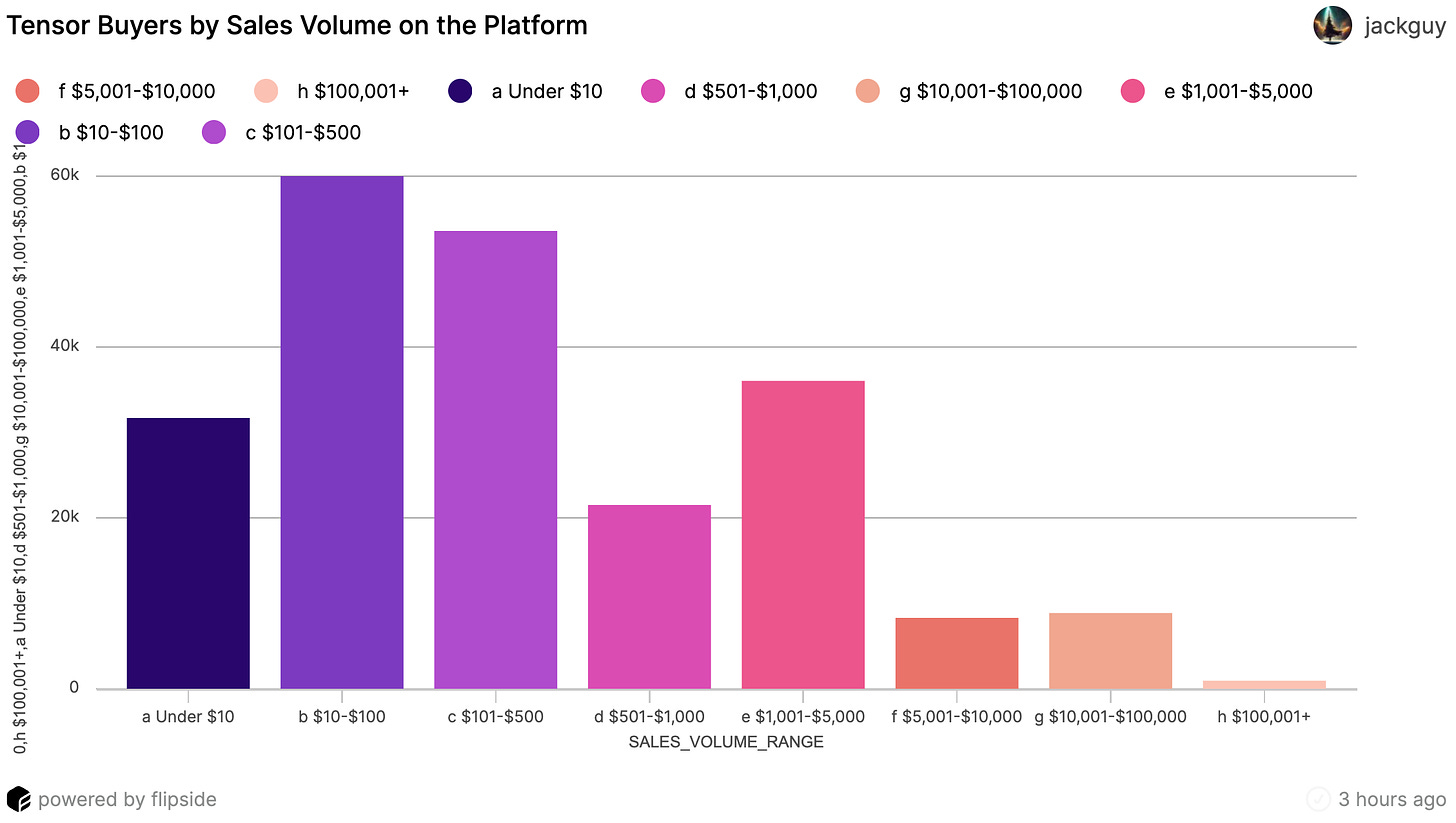The image size is (1456, 823).
Task: Click the chart title Tensor Buyers by Sales Volume
Action: 297,25
